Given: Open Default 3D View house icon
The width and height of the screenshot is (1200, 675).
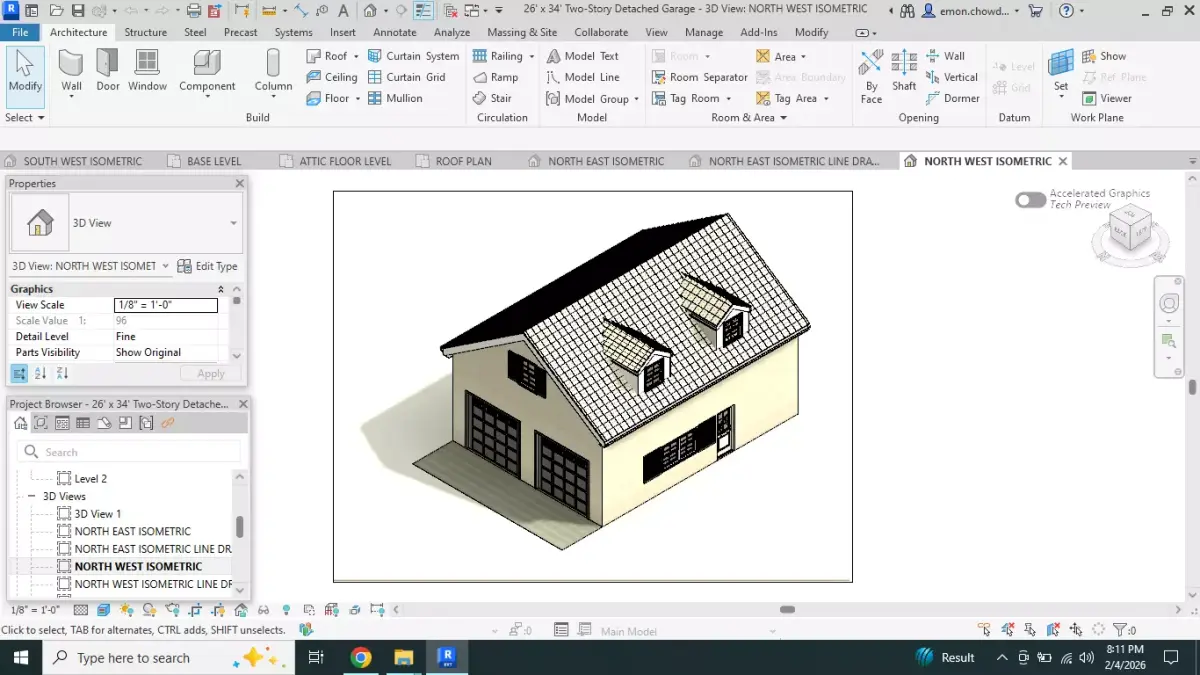Looking at the screenshot, I should (x=370, y=11).
